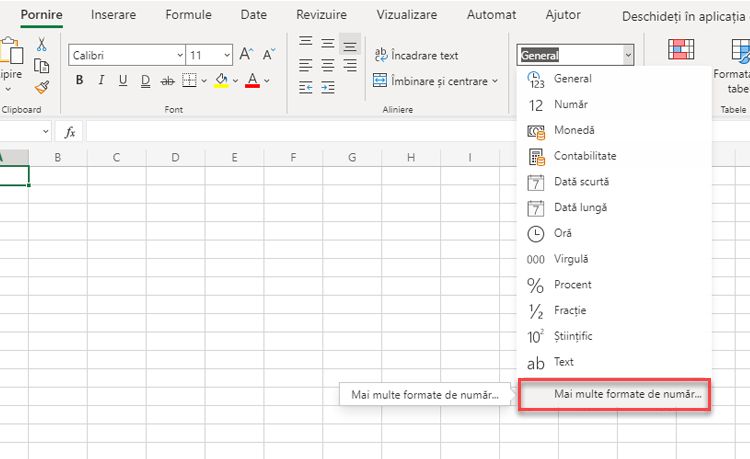The image size is (750, 459).
Task: Choose Contabilitate accounting format
Action: tap(615, 156)
